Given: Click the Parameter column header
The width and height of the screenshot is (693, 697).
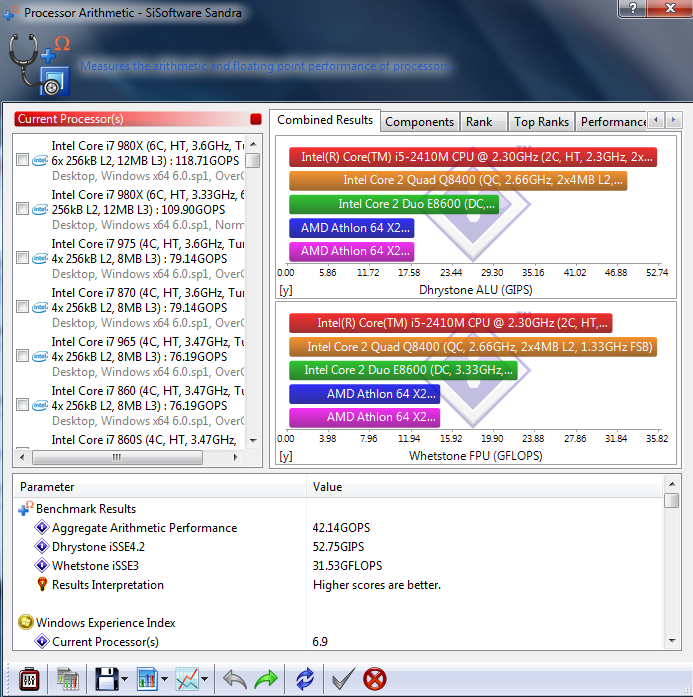Looking at the screenshot, I should [160, 487].
